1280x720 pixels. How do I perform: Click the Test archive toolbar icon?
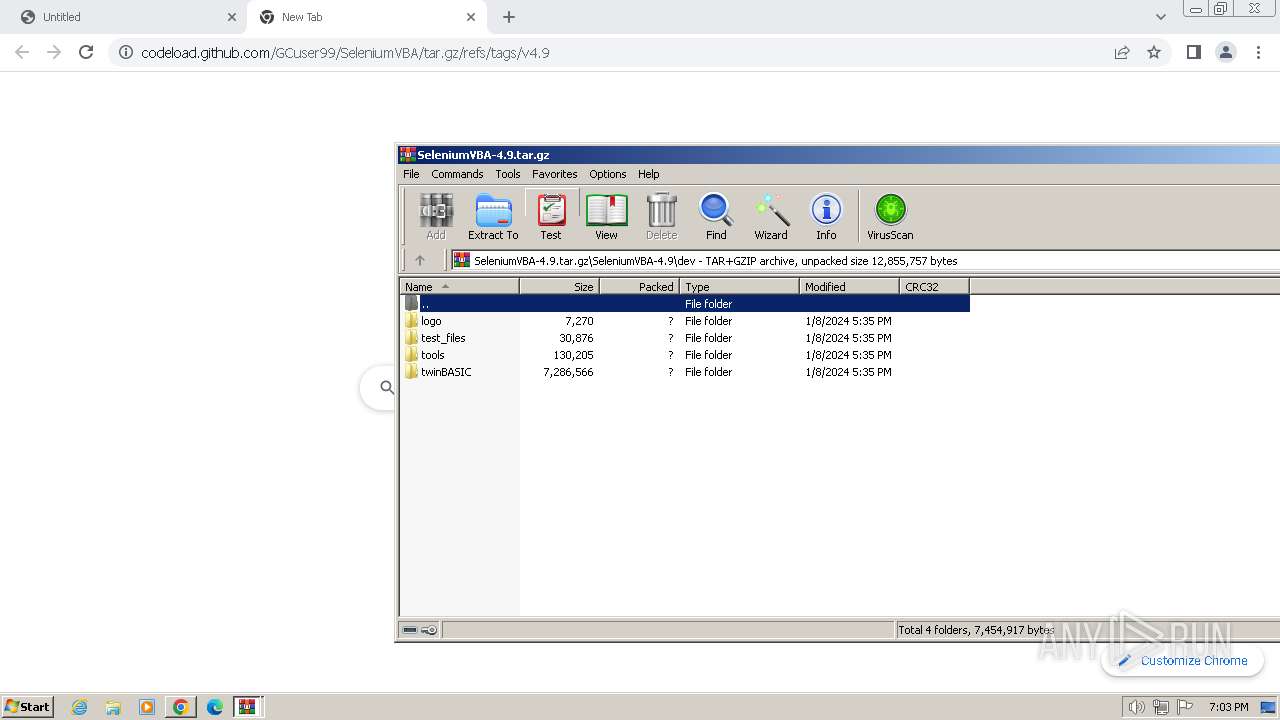[551, 217]
